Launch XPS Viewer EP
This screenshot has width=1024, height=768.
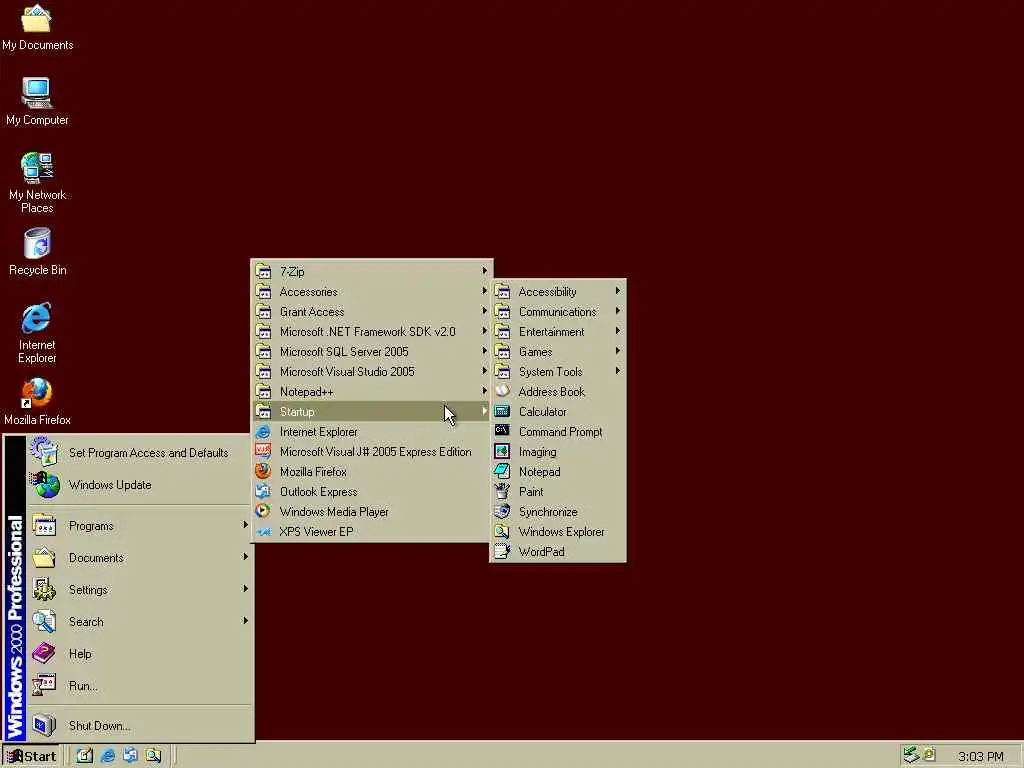pos(372,532)
